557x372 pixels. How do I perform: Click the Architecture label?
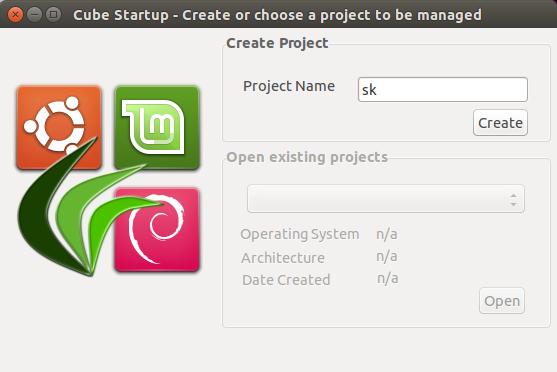283,258
